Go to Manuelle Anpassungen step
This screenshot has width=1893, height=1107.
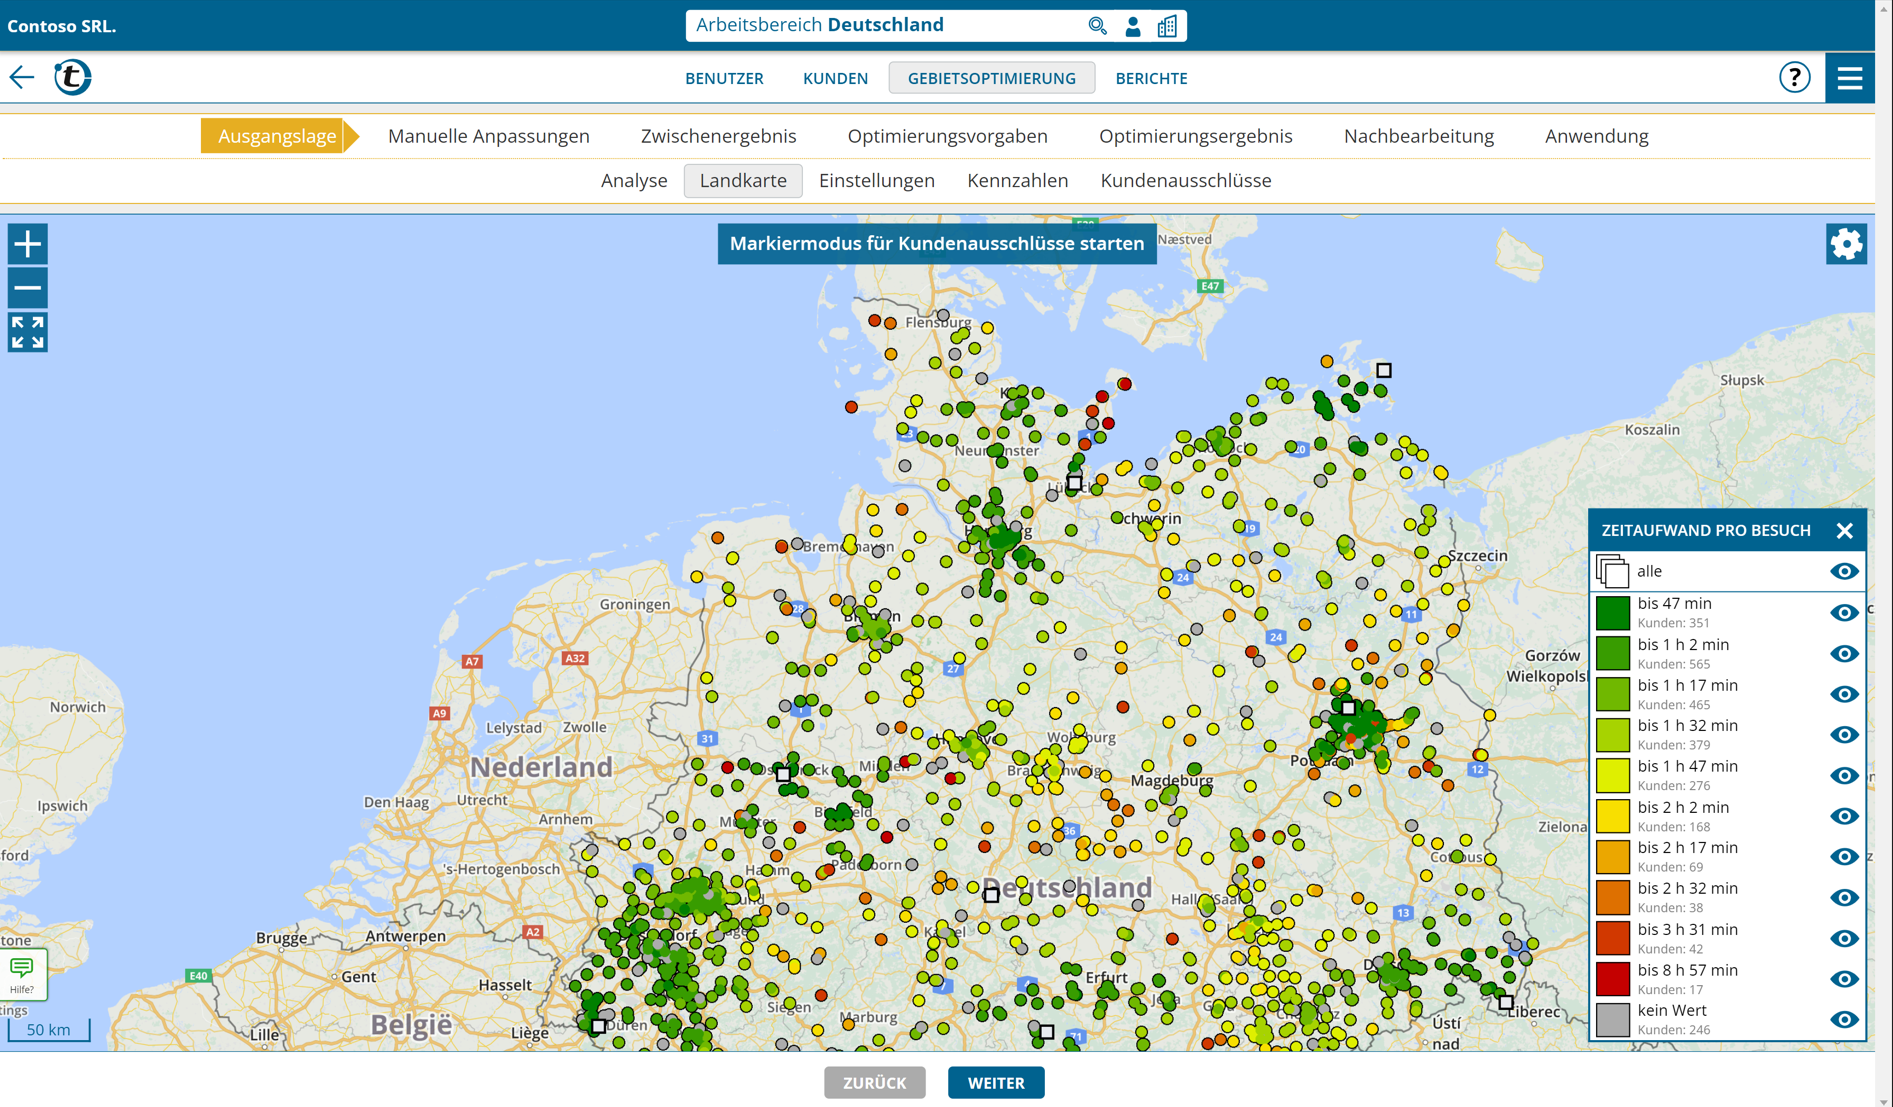click(488, 136)
